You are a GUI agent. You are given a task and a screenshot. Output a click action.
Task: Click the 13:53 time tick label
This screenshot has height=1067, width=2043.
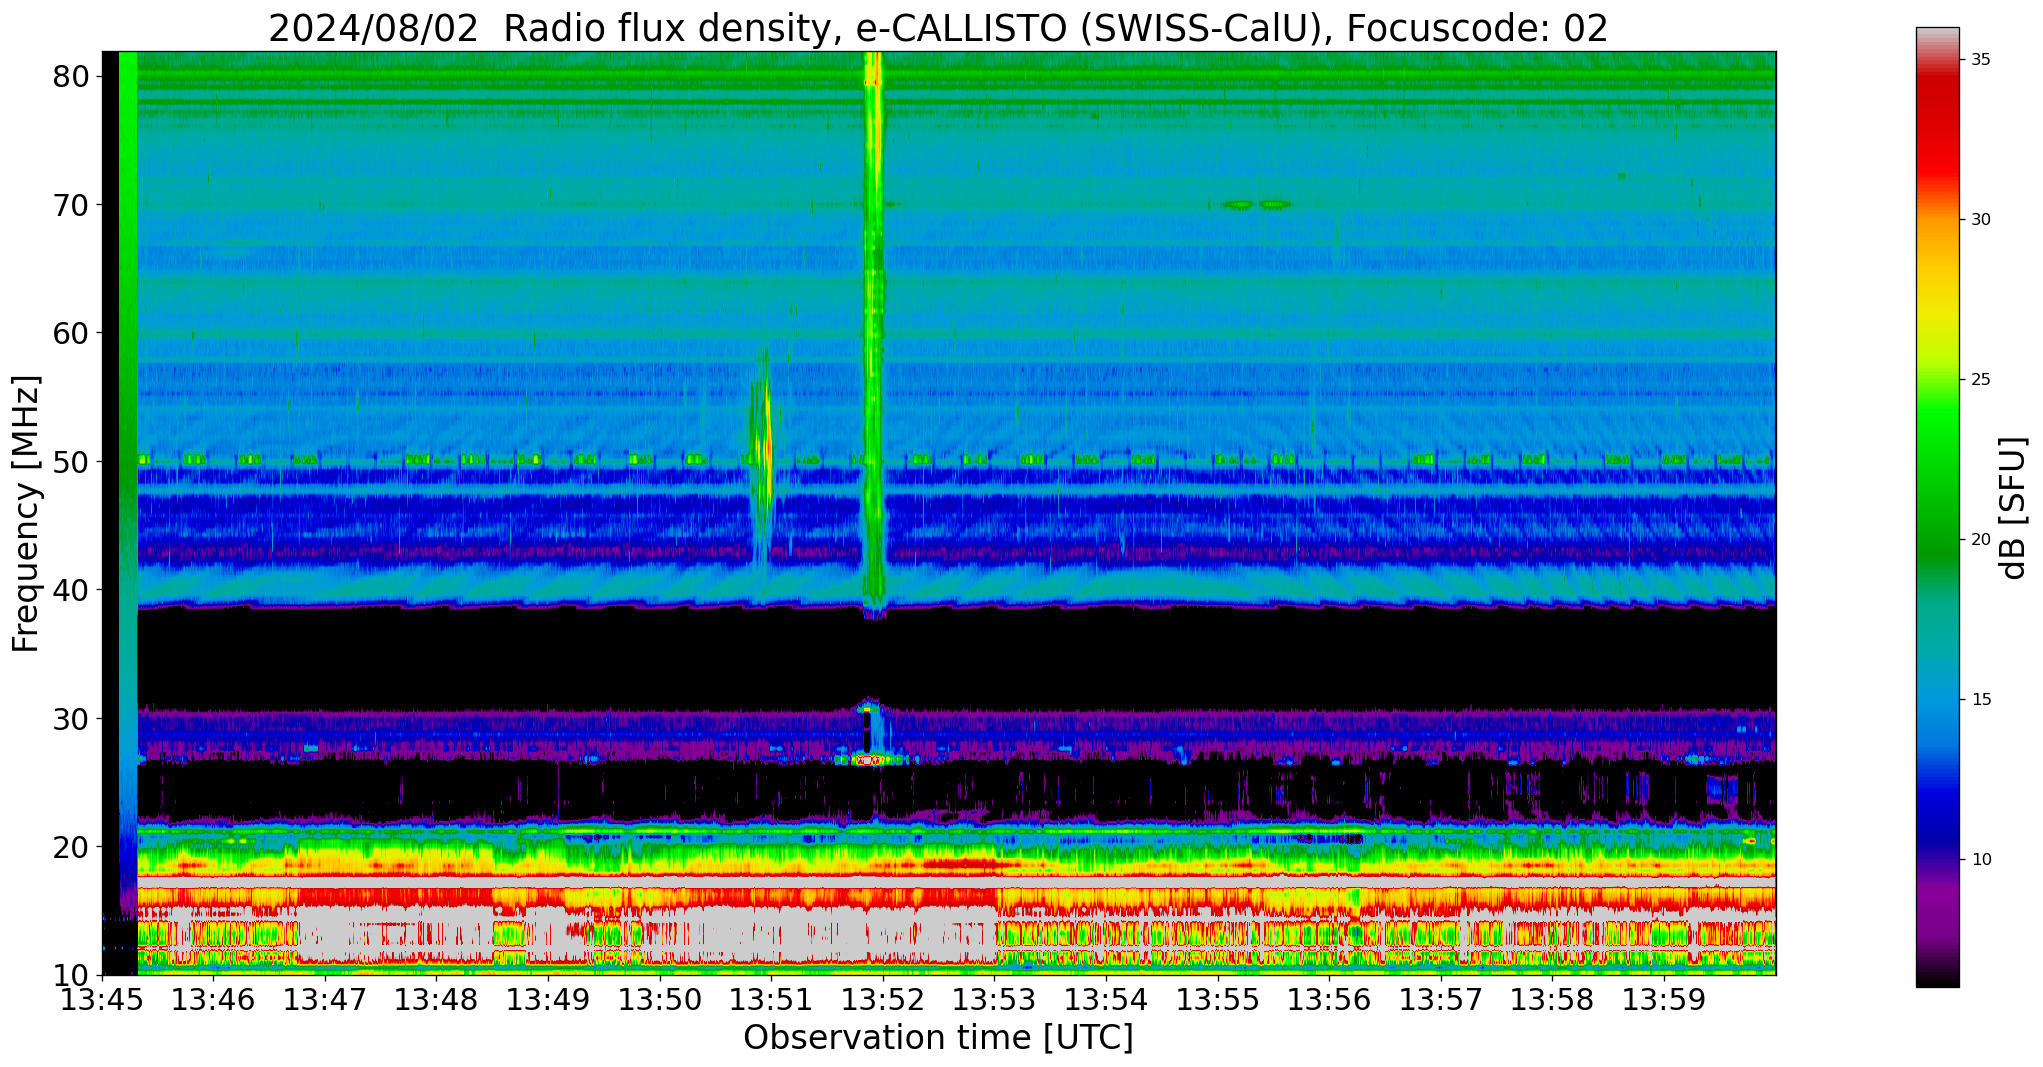point(994,999)
